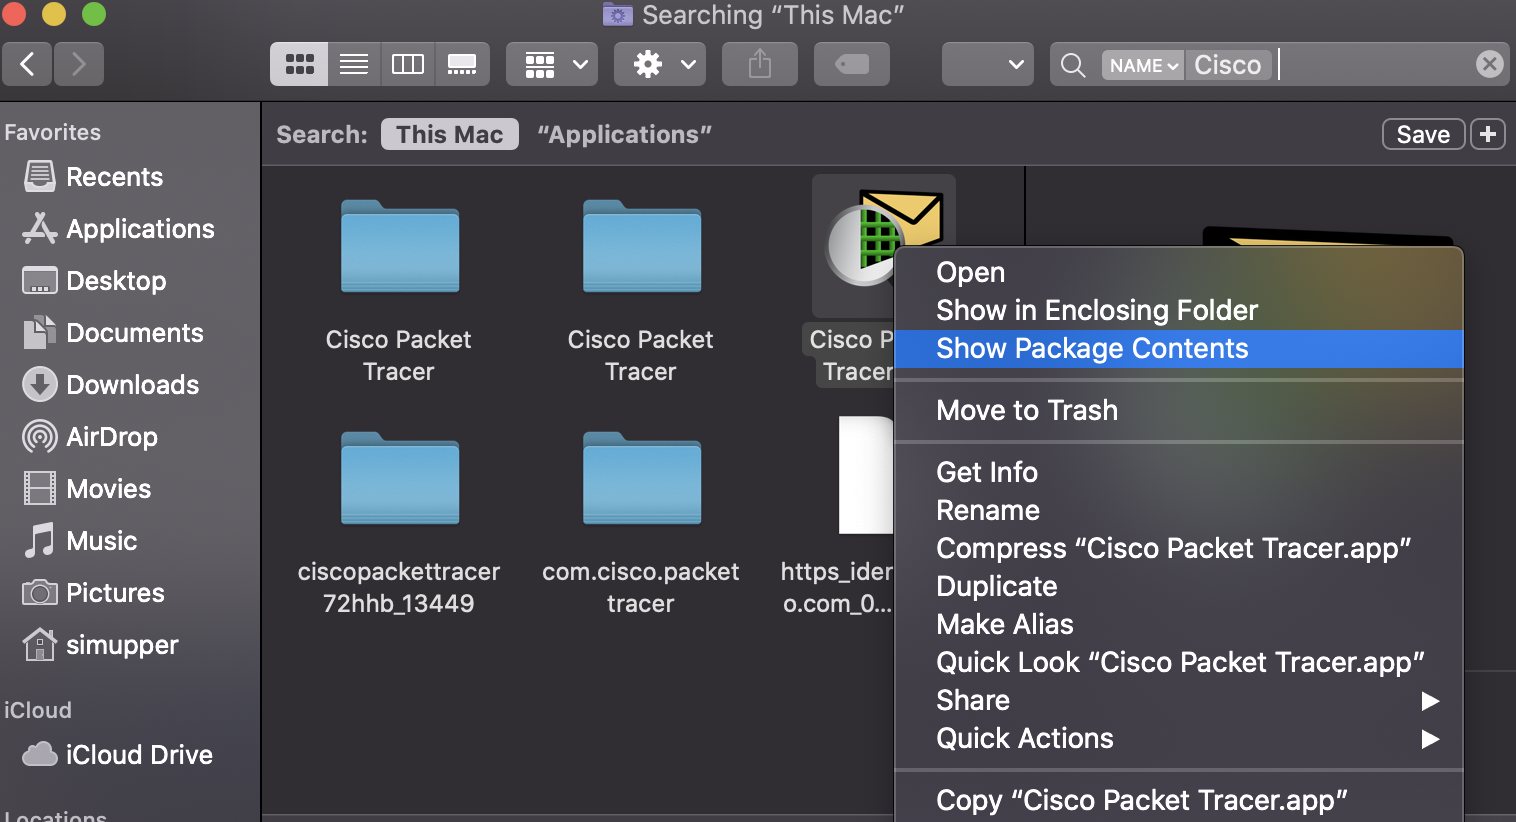Choose Show in Enclosing Folder
This screenshot has height=822, width=1516.
[1178, 310]
